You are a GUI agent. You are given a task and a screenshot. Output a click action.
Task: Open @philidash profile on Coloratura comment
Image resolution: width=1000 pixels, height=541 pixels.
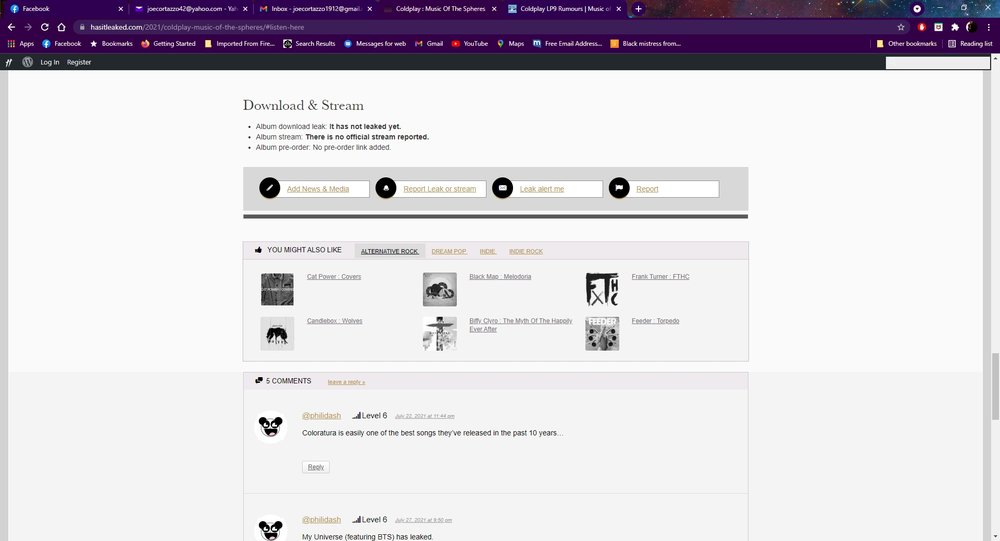(x=321, y=415)
